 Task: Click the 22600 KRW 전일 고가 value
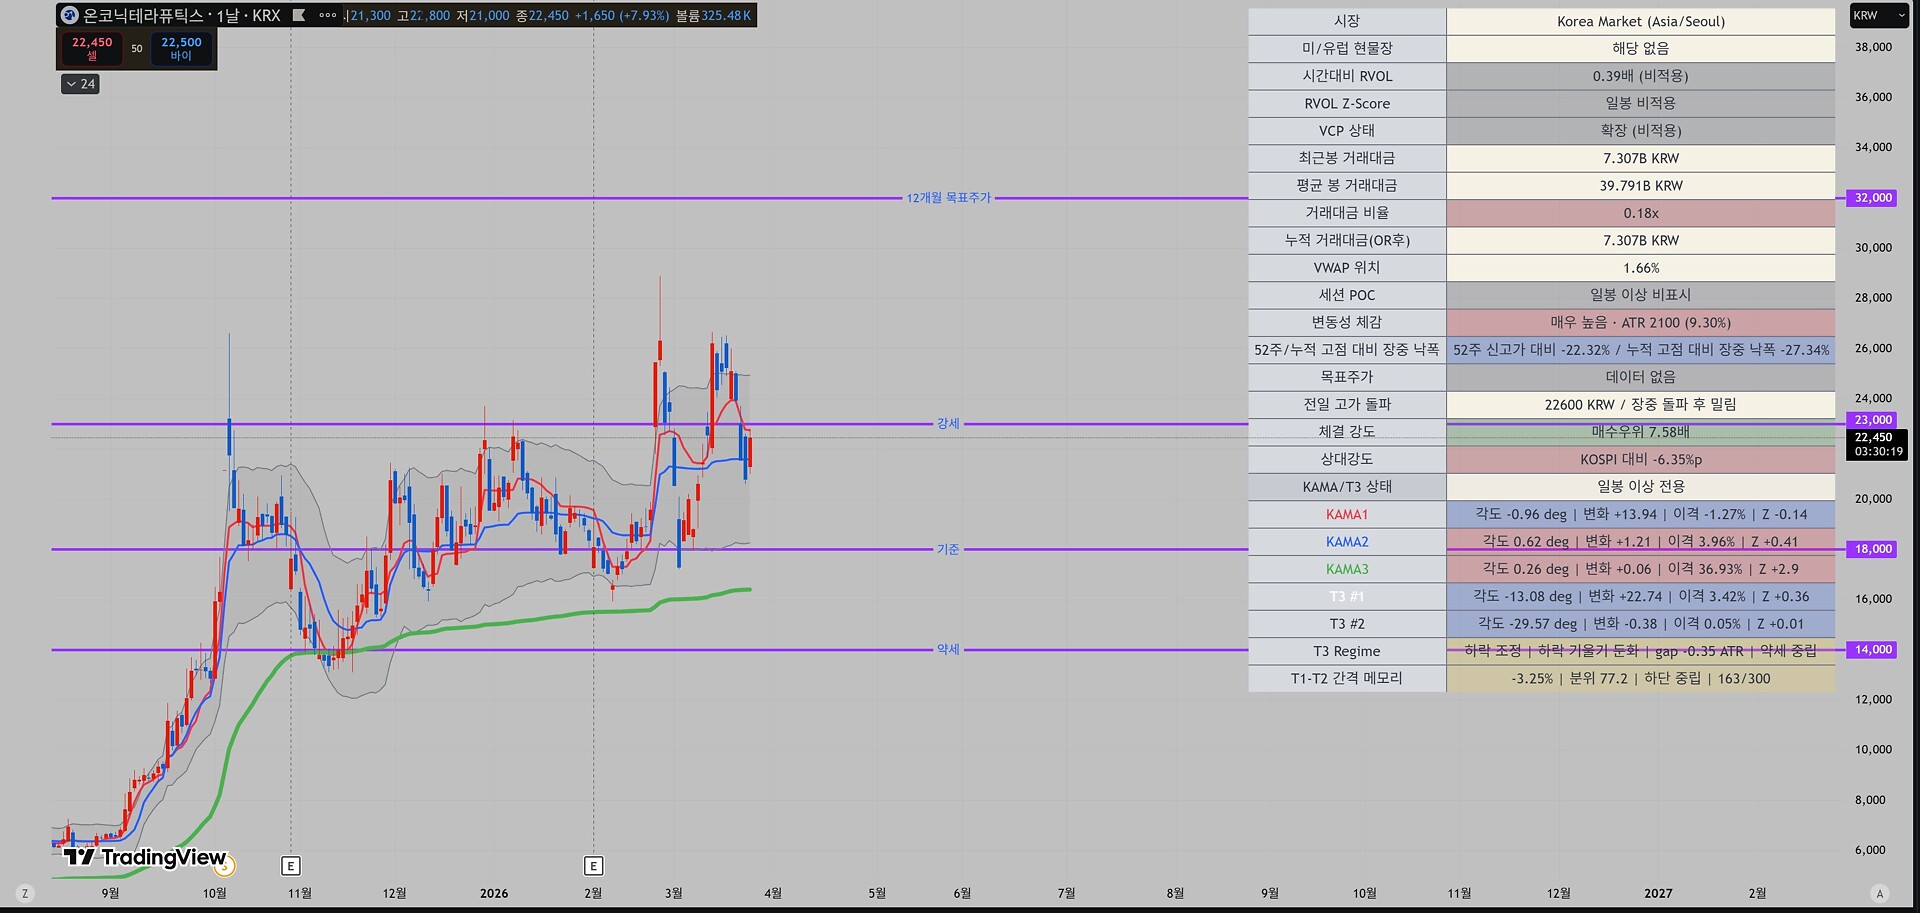[1641, 404]
